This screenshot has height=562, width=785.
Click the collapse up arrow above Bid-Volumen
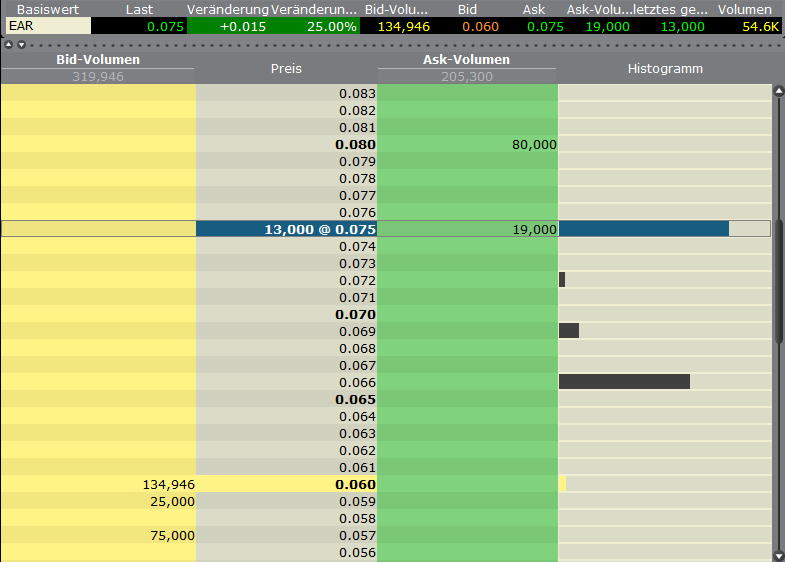(x=8, y=45)
